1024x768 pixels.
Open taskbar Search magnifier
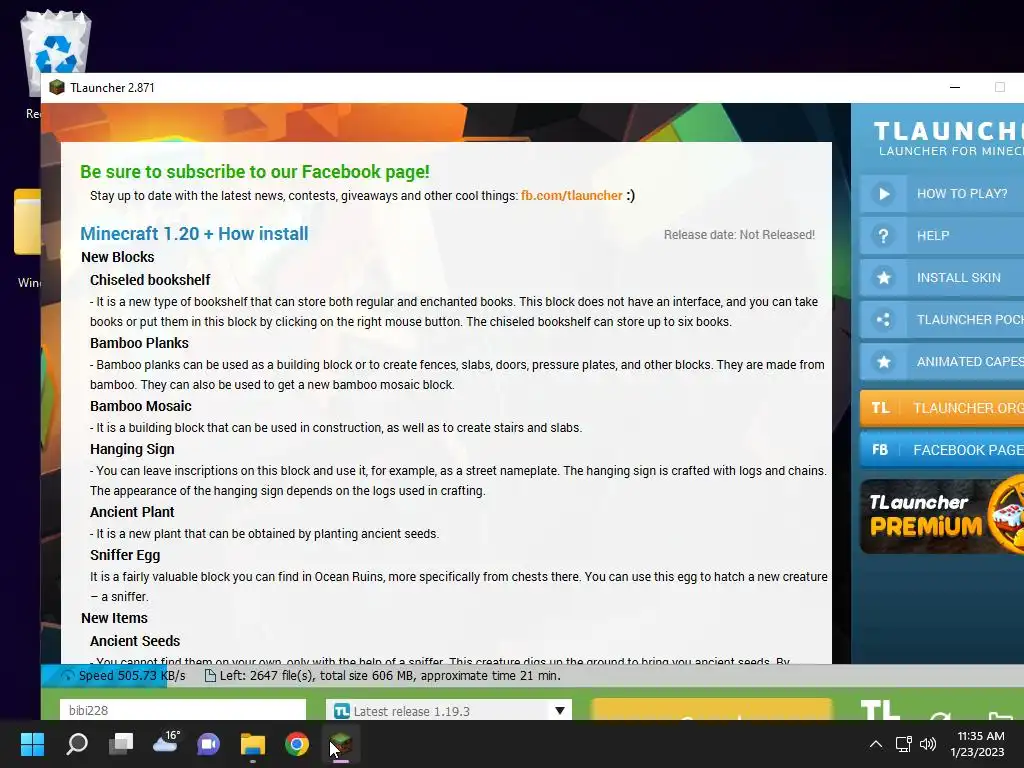coord(77,744)
